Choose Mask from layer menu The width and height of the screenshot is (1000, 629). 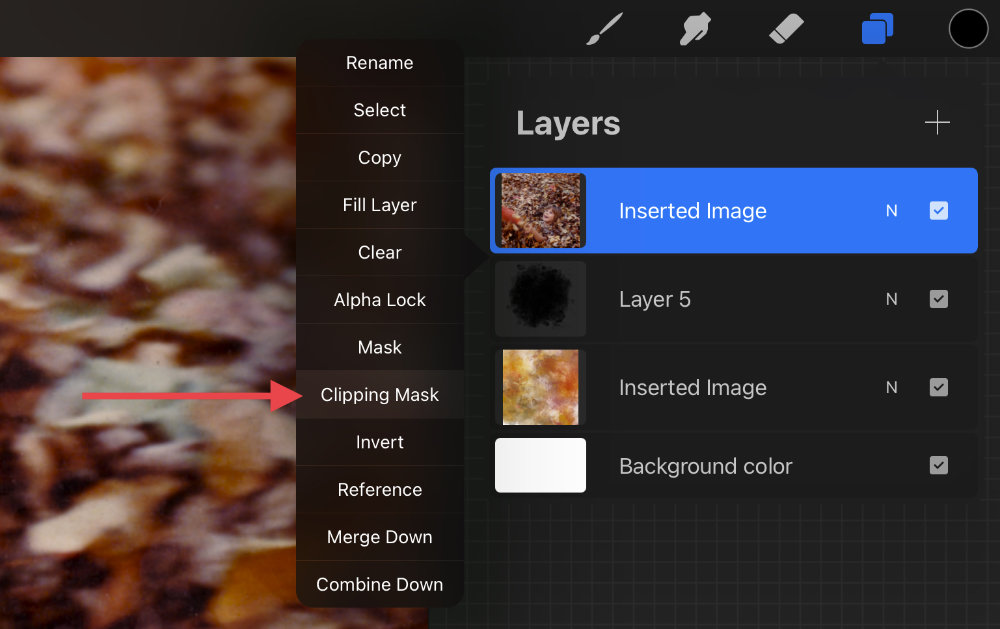point(379,347)
